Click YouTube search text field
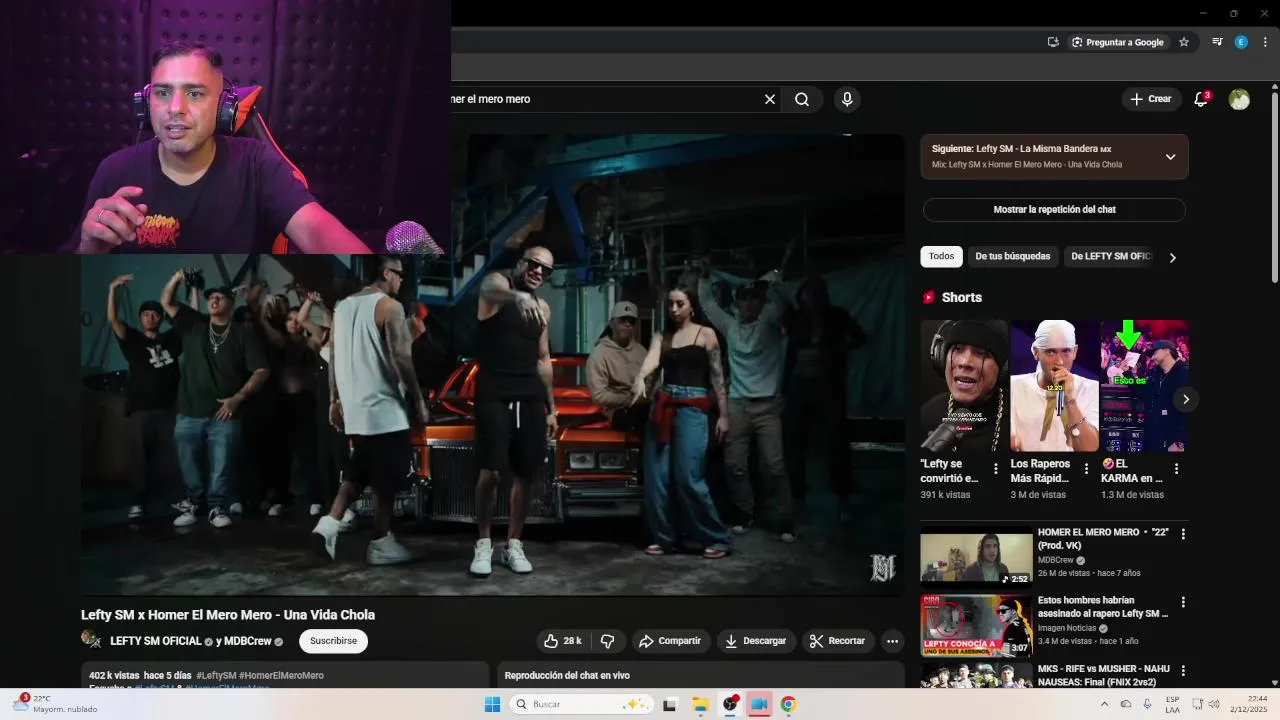 (x=603, y=99)
